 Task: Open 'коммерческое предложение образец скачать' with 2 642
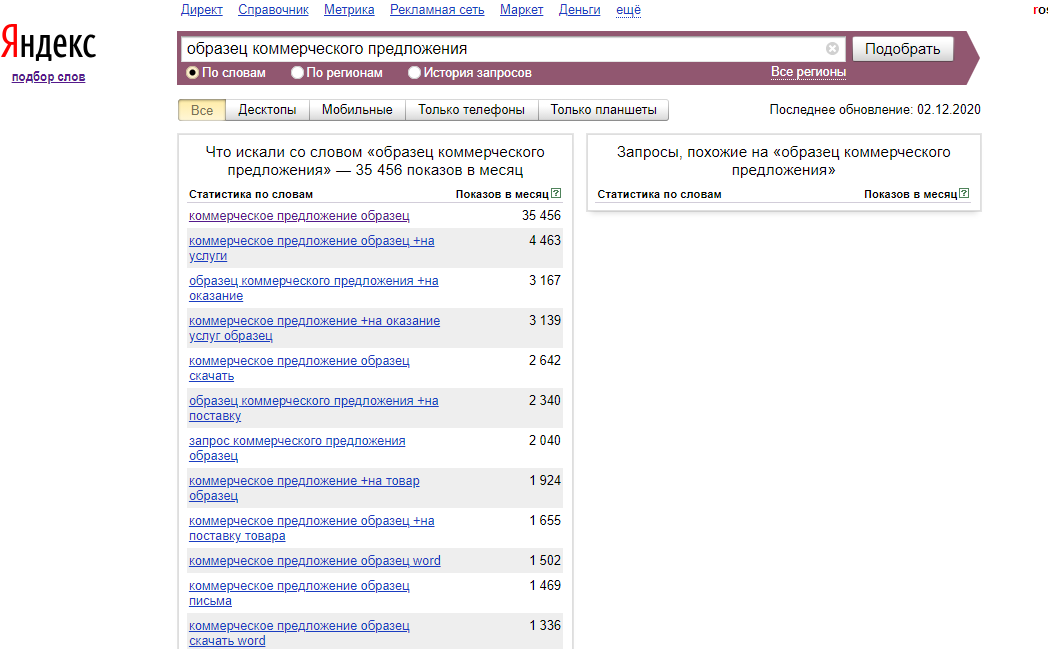tap(299, 368)
